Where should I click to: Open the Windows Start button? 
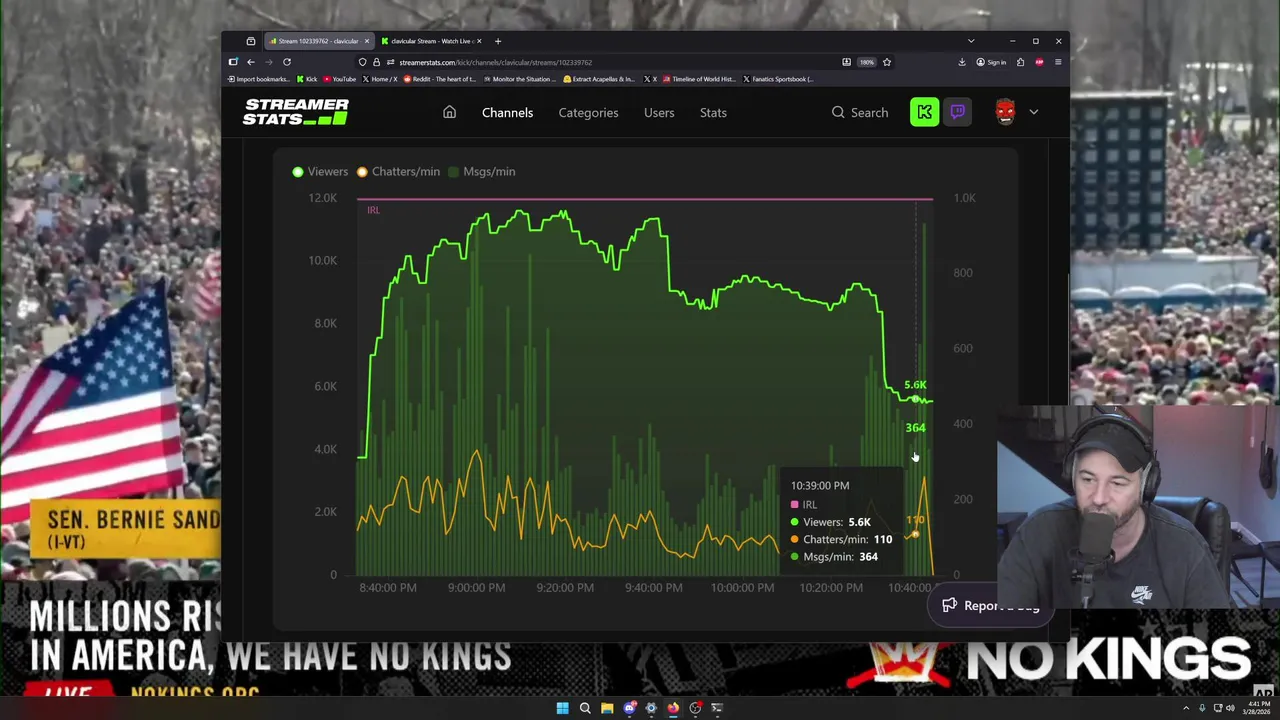click(562, 708)
